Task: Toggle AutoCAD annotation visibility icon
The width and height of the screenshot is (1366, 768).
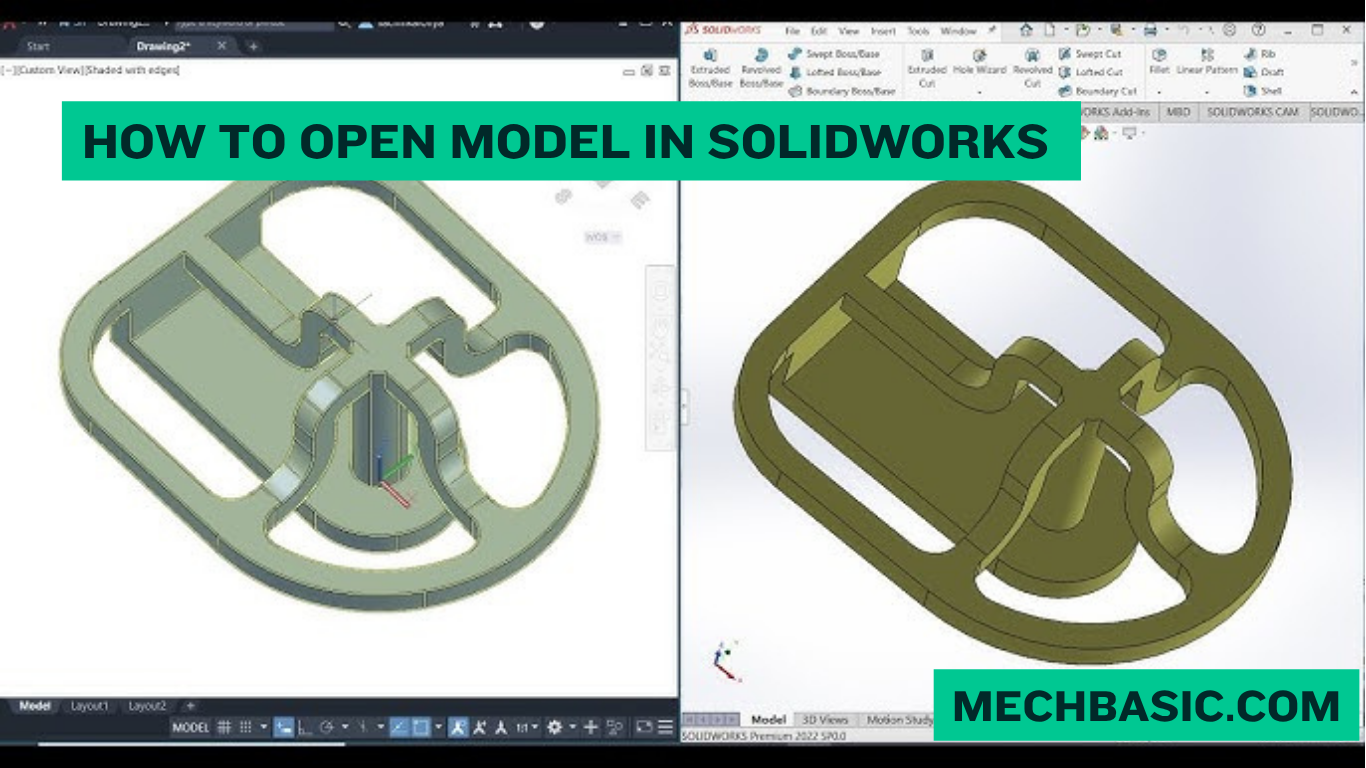Action: [x=458, y=727]
